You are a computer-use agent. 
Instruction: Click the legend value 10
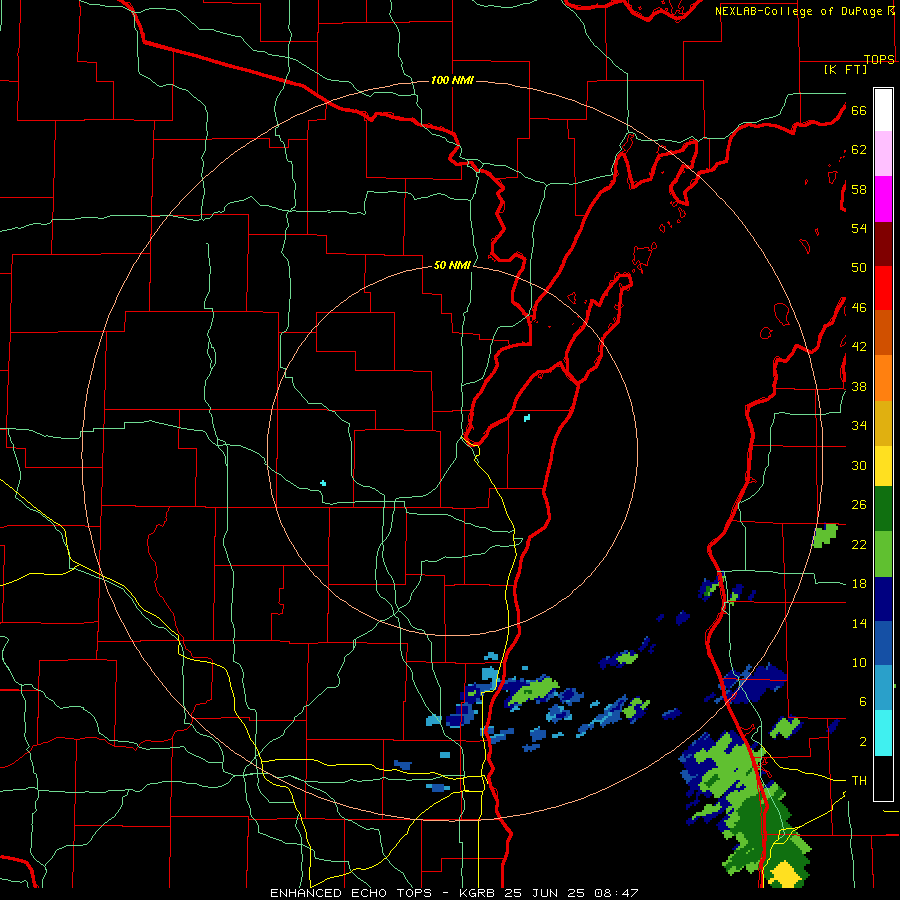coord(859,662)
